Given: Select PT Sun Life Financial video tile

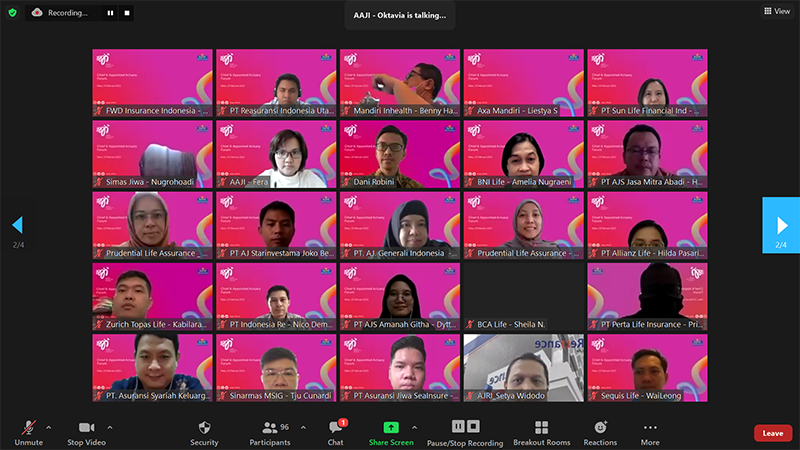Looking at the screenshot, I should 647,83.
